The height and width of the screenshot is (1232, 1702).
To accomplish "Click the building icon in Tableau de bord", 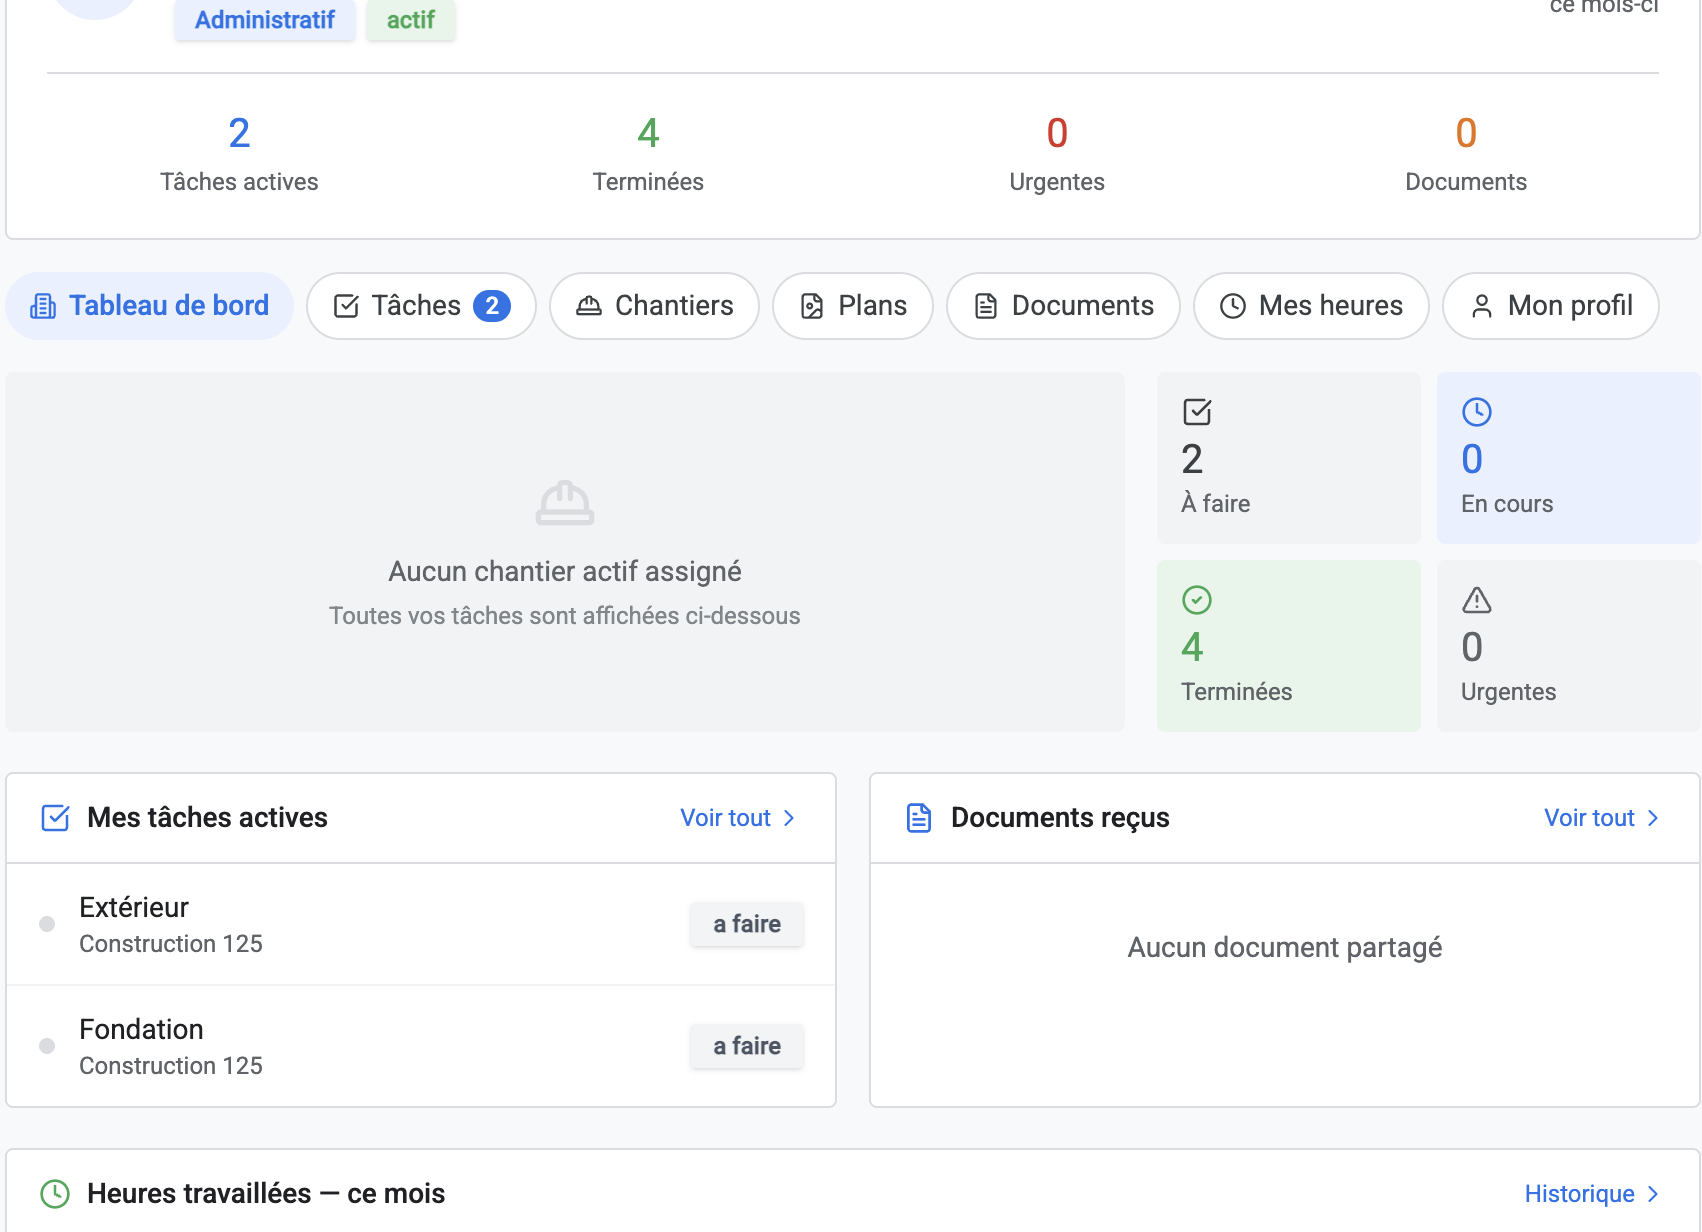I will [43, 306].
